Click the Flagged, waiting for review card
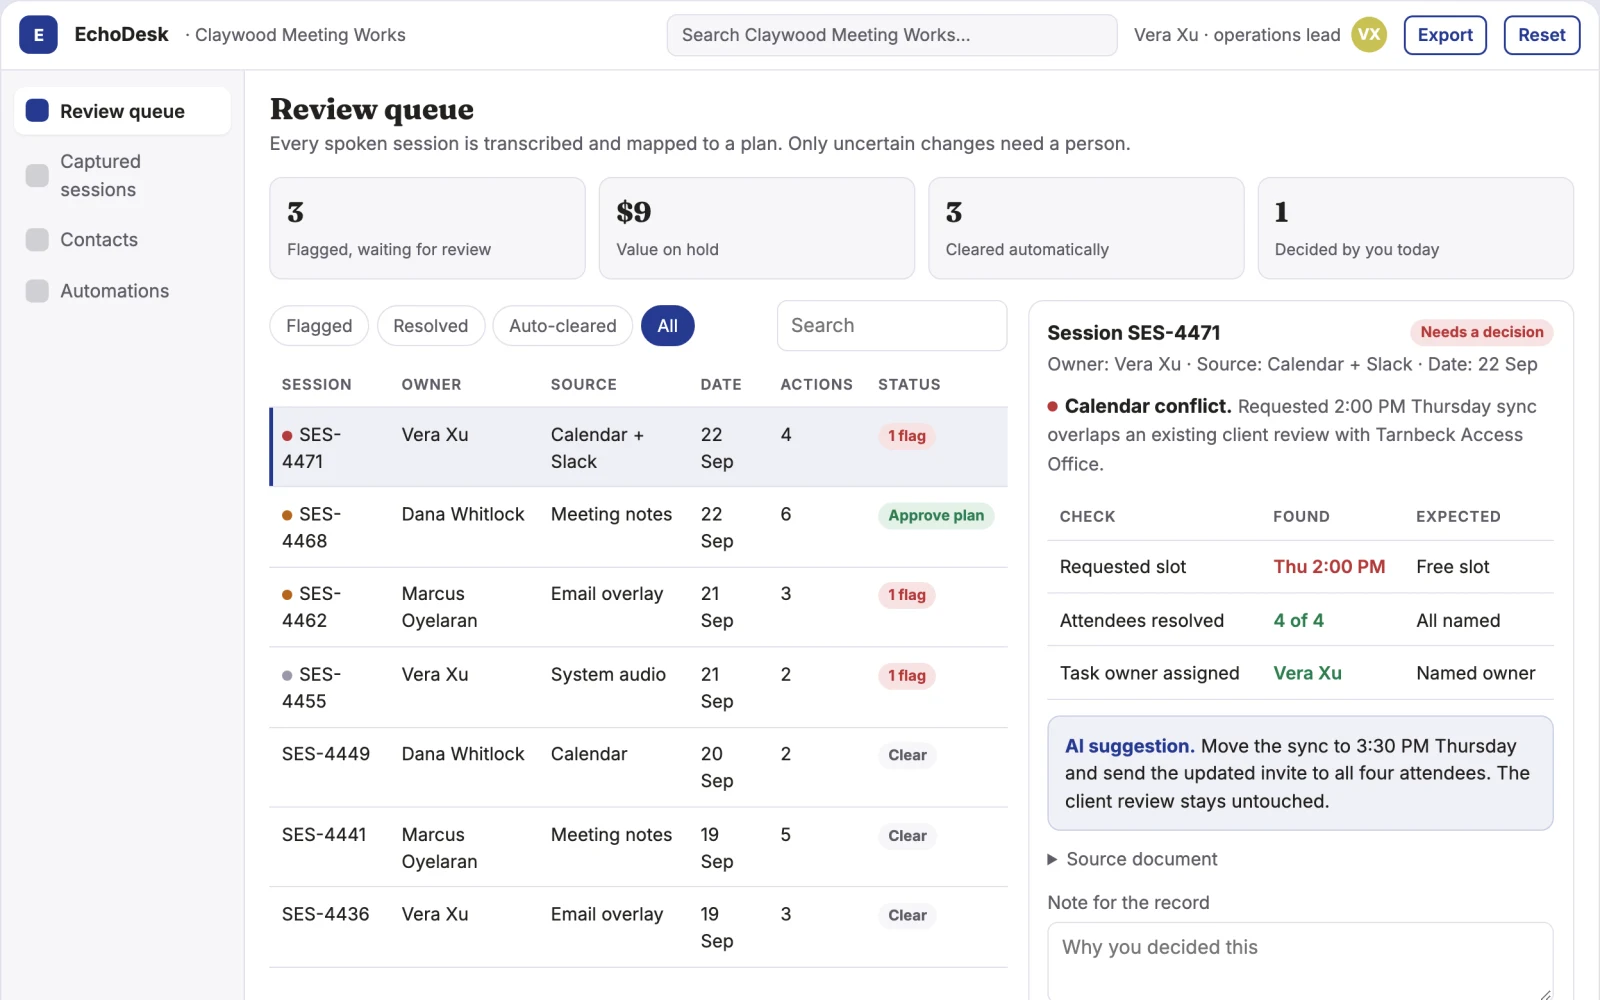 pos(427,228)
